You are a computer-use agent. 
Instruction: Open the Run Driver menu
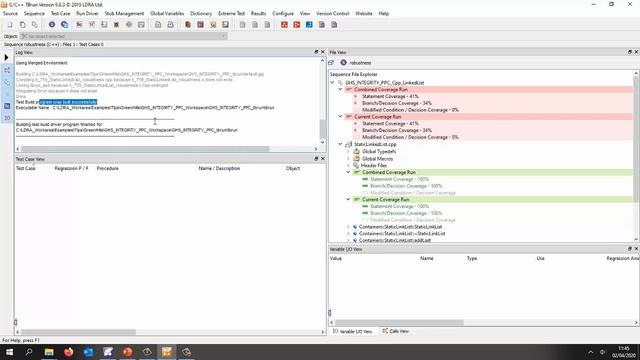(x=87, y=13)
